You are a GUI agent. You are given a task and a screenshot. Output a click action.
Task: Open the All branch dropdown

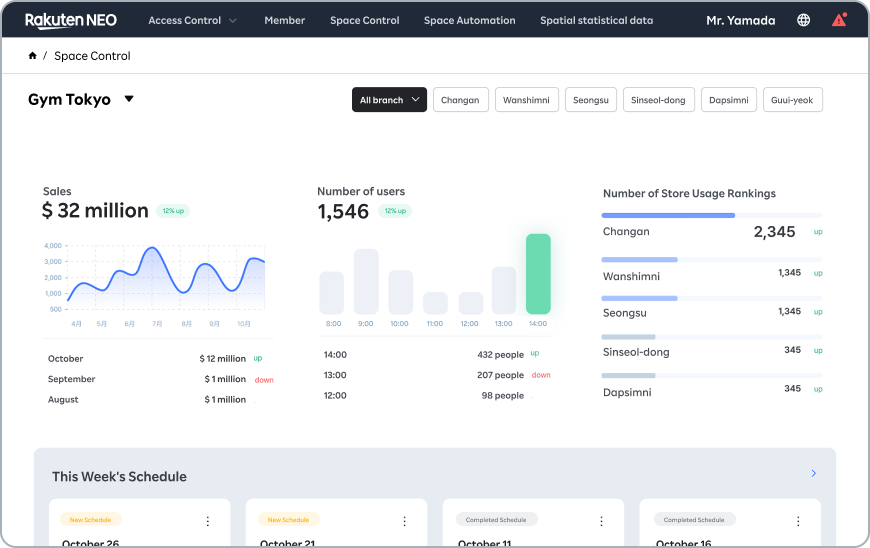pyautogui.click(x=389, y=100)
